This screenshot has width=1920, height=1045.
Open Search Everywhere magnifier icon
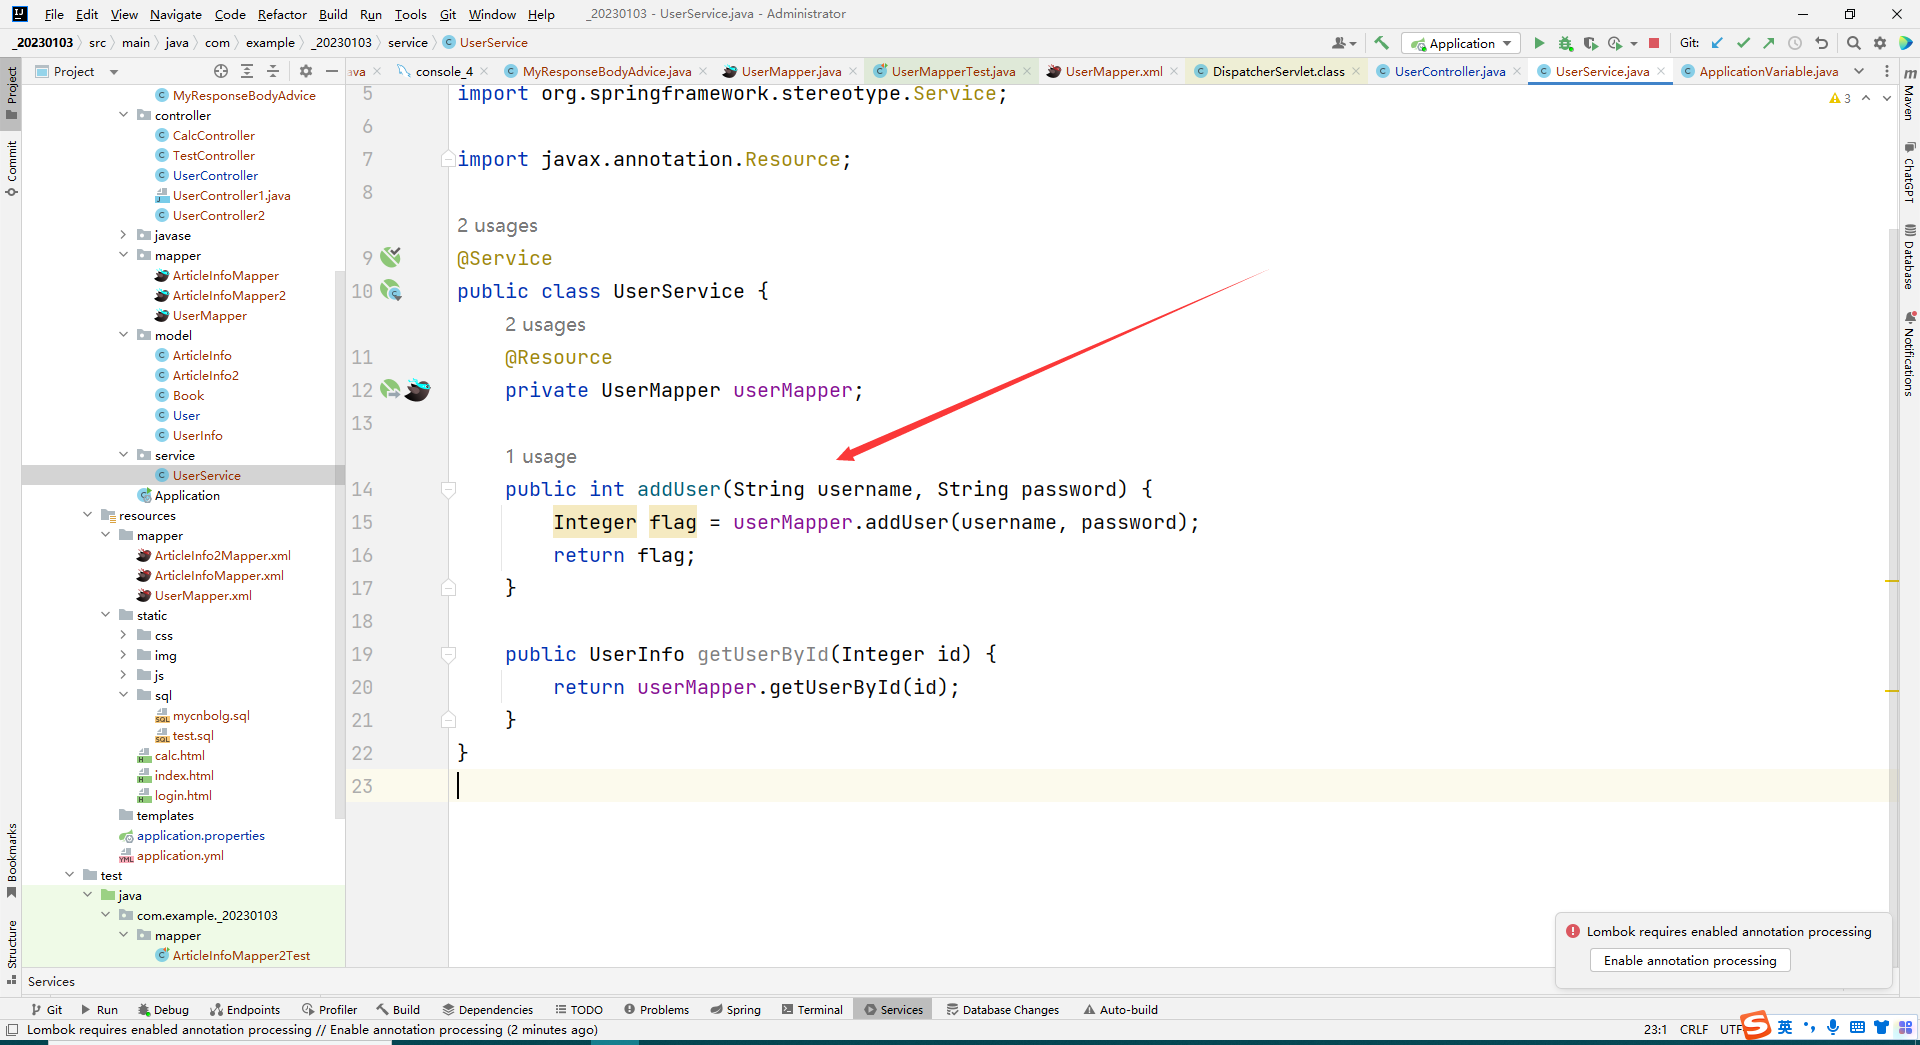(1854, 43)
